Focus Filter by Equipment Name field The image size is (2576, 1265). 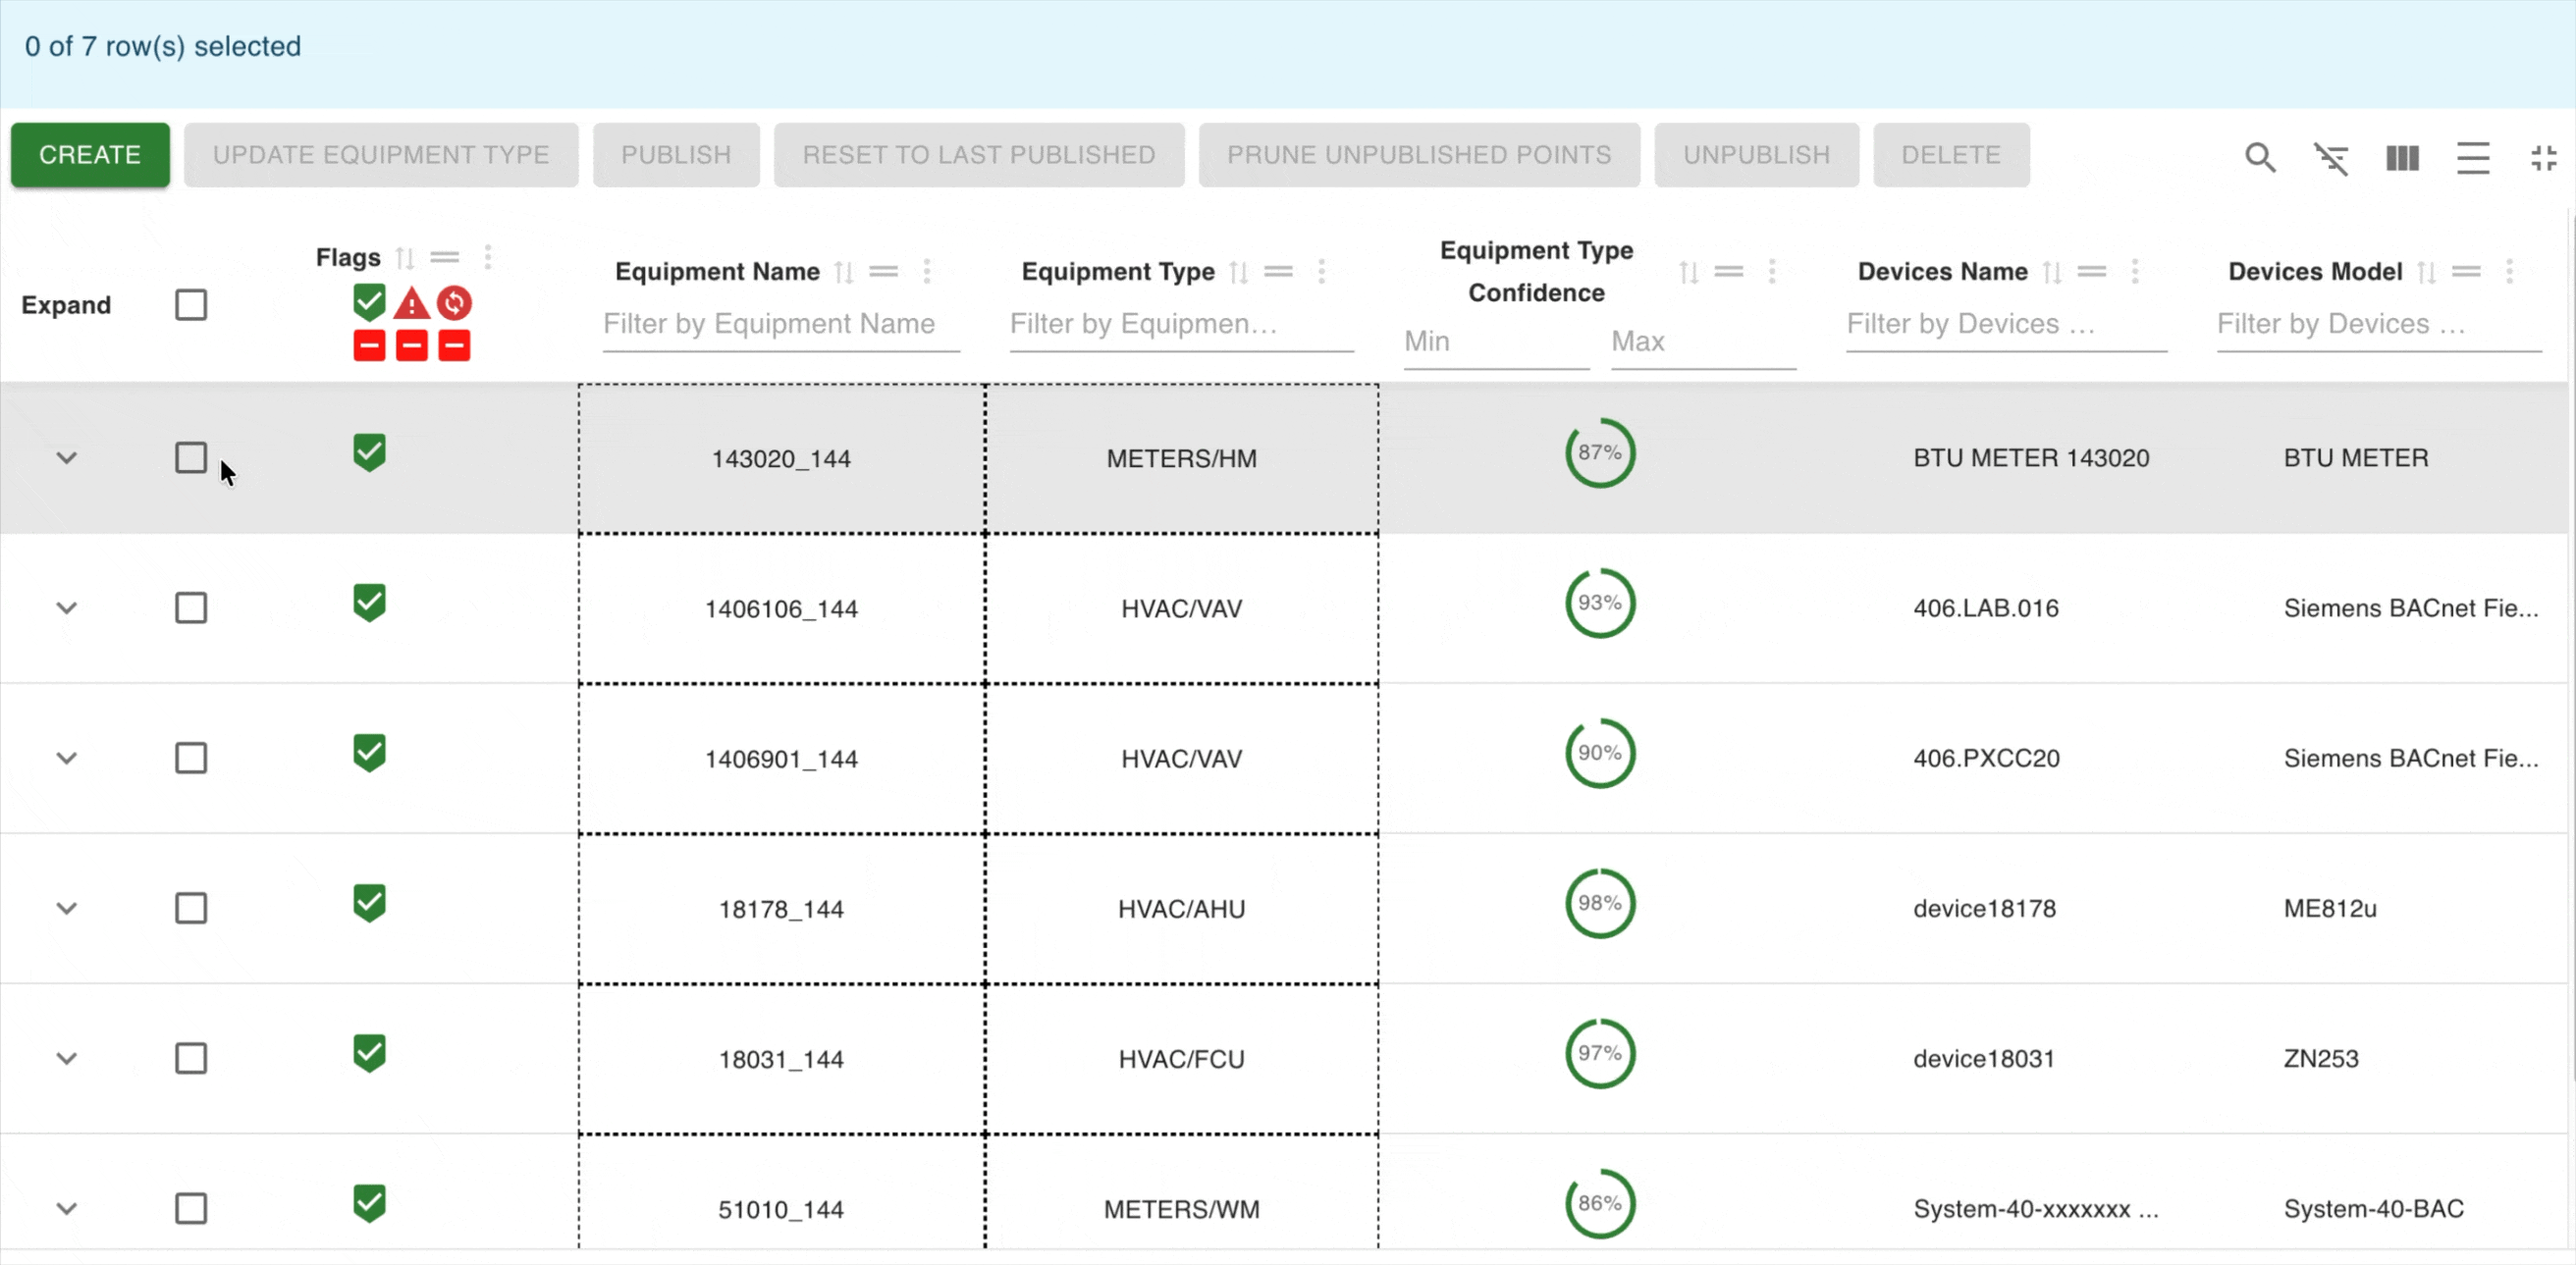tap(781, 325)
